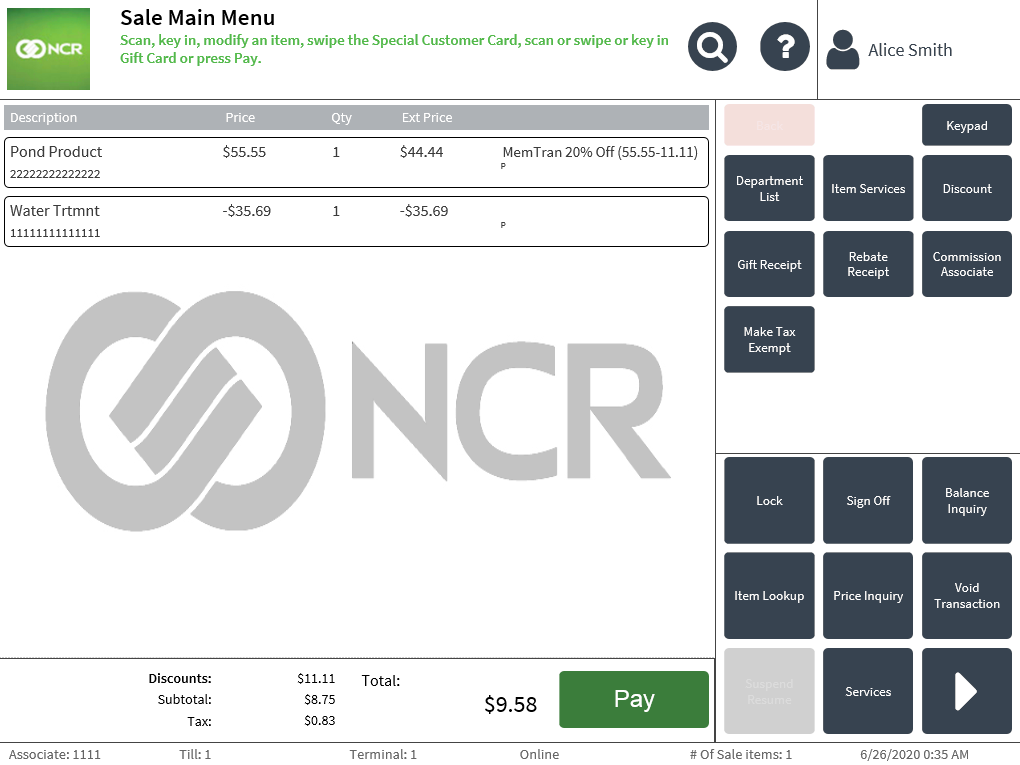
Task: Click Void Transaction
Action: (x=967, y=595)
